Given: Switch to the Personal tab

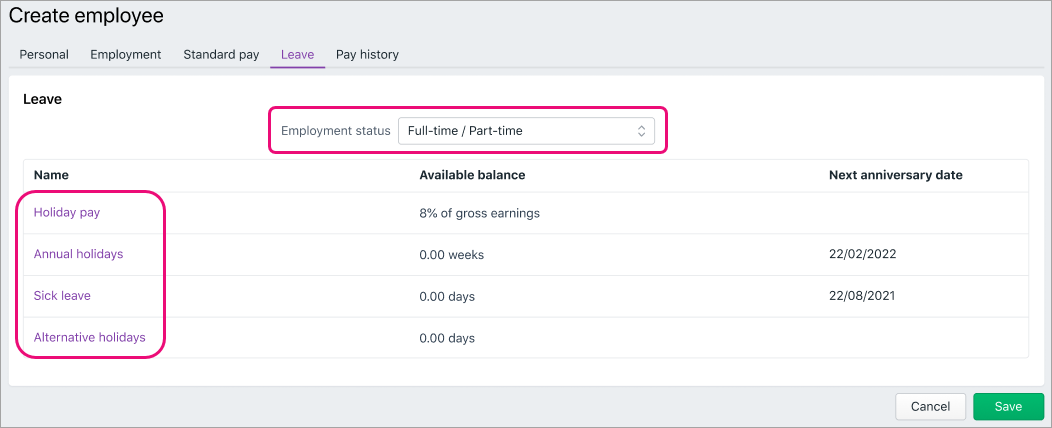Looking at the screenshot, I should click(44, 54).
